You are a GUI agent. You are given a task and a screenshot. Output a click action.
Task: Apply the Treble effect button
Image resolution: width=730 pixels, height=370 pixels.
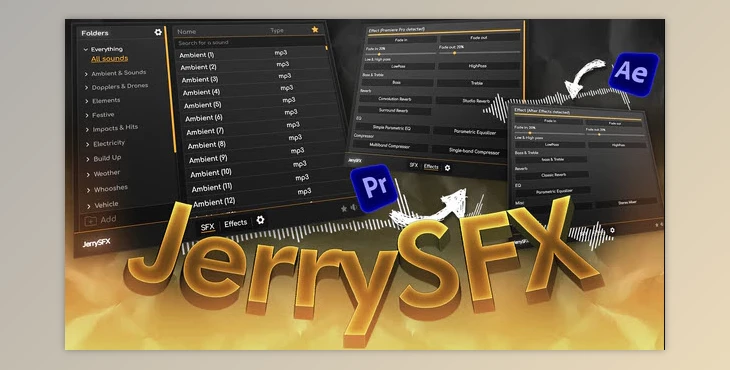click(x=477, y=83)
